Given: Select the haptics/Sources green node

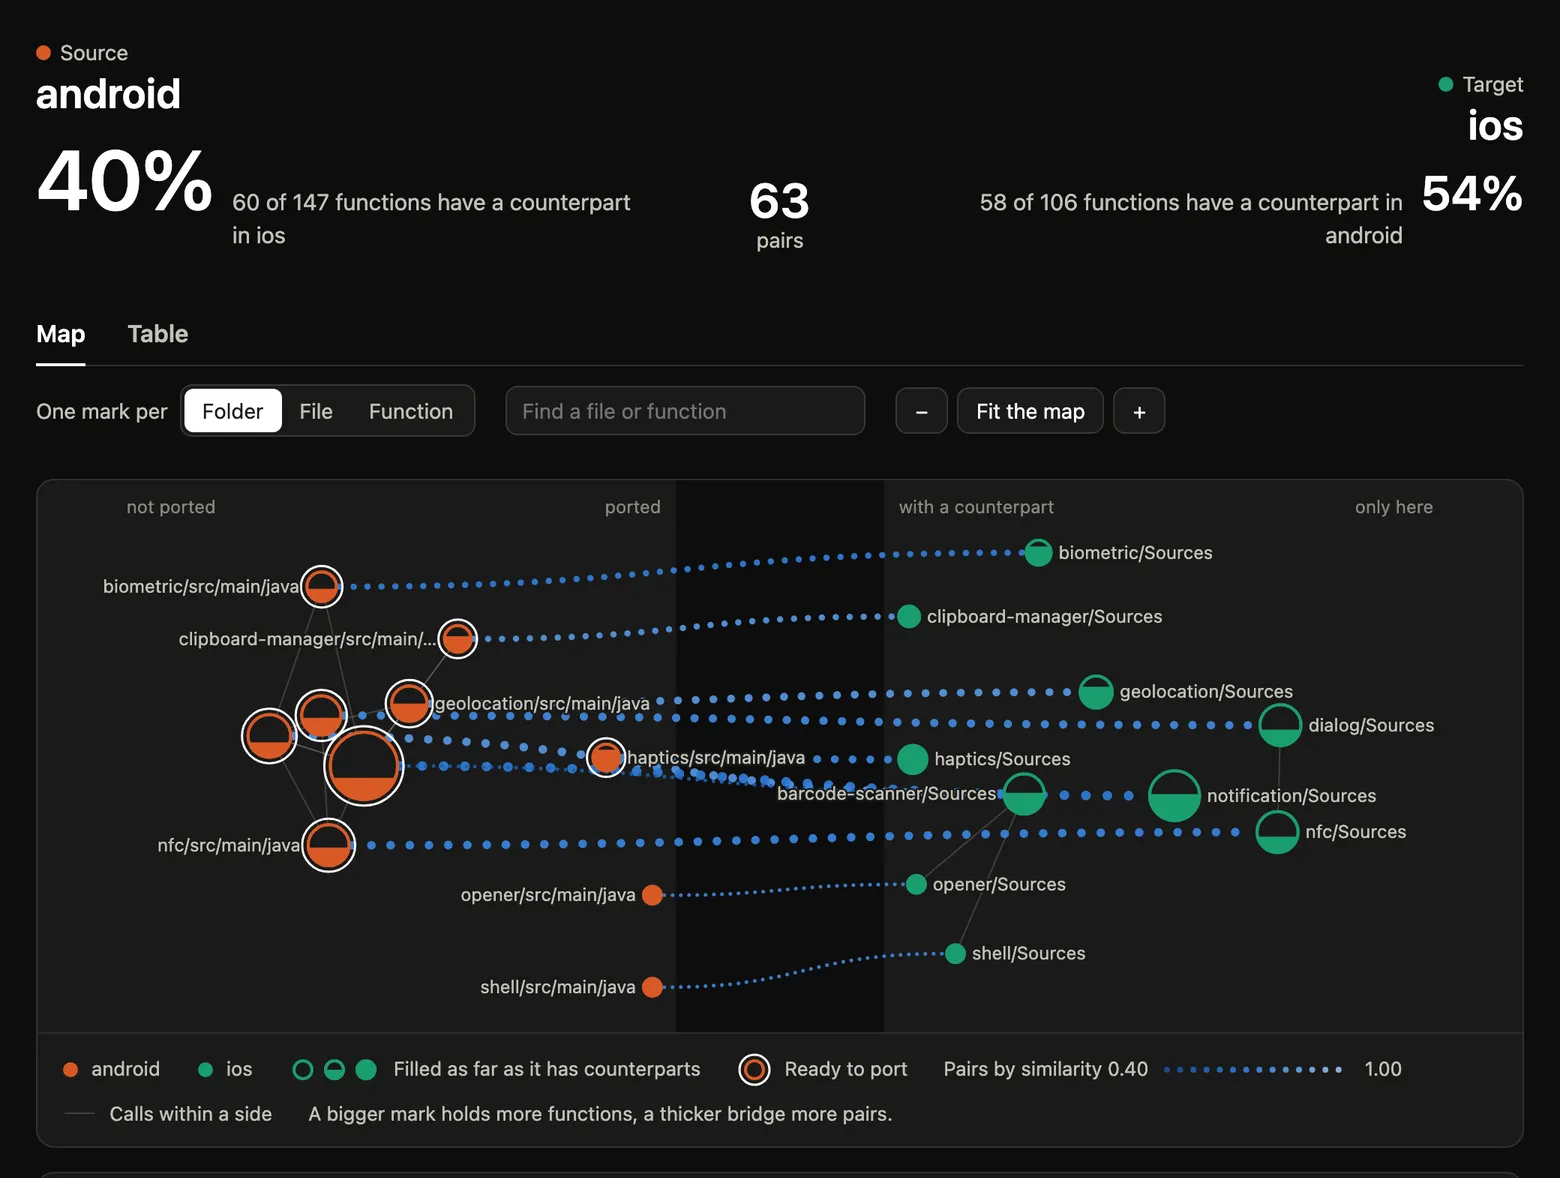Looking at the screenshot, I should pos(913,759).
